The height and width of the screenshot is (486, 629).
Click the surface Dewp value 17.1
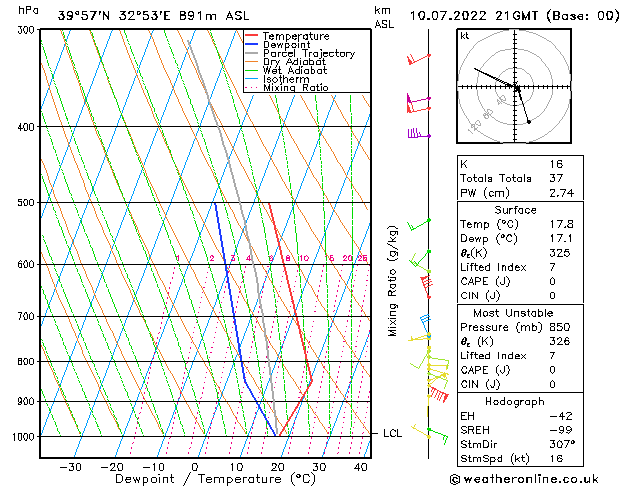pyautogui.click(x=561, y=238)
